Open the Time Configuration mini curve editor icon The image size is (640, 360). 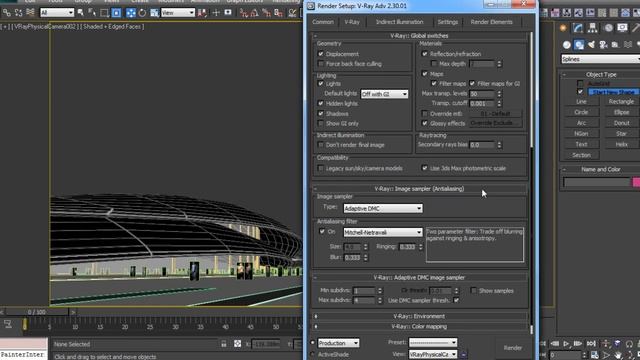(x=8, y=324)
